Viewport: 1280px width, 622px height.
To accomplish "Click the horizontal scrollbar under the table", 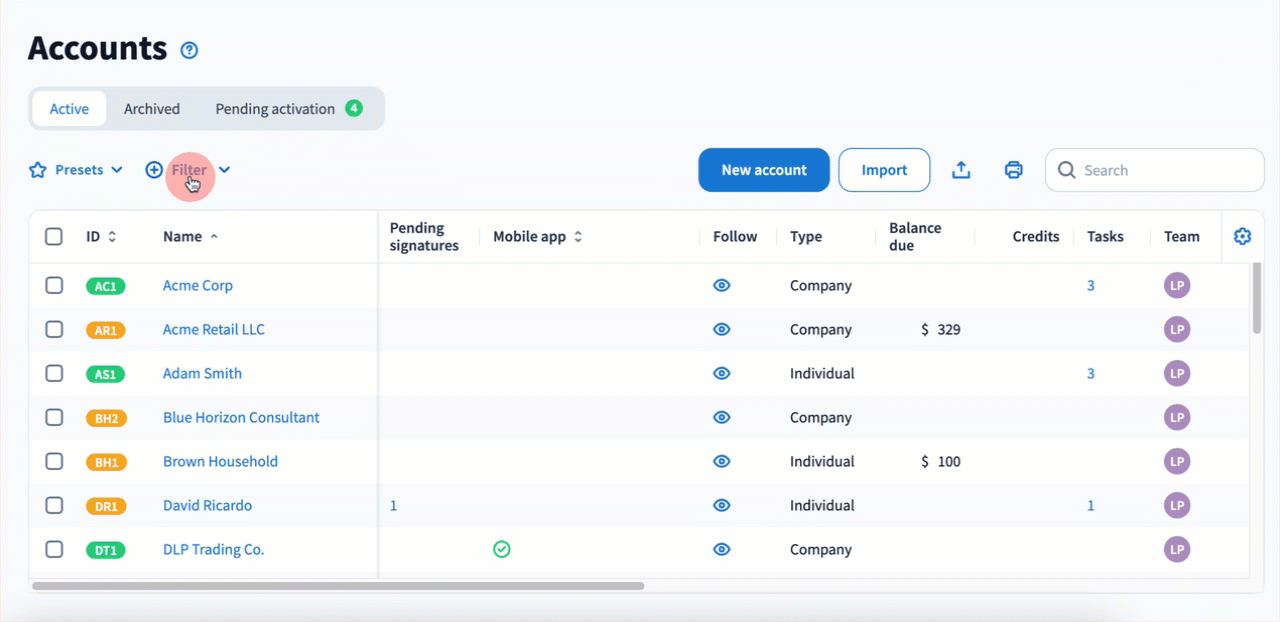I will click(338, 586).
